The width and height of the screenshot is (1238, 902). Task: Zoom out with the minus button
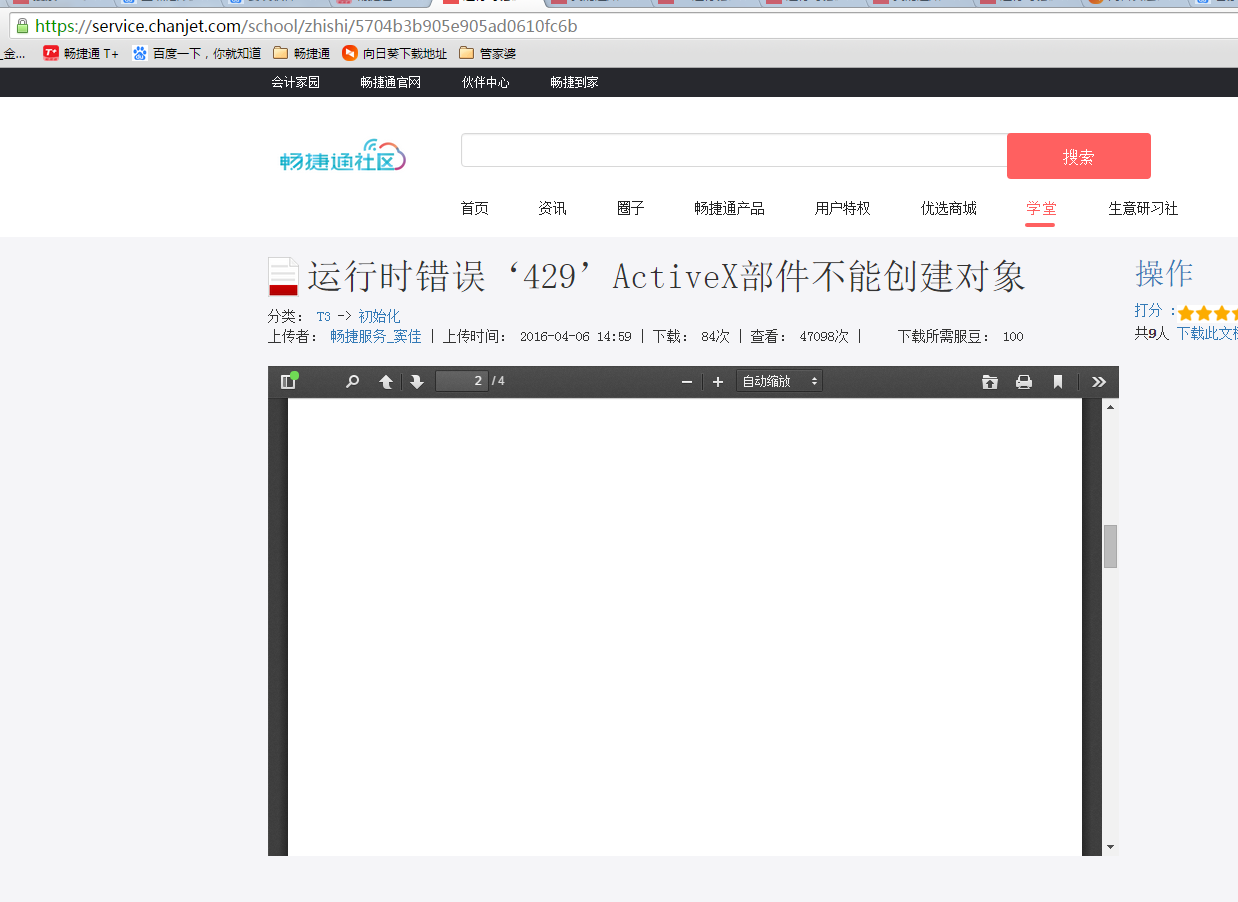coord(687,382)
